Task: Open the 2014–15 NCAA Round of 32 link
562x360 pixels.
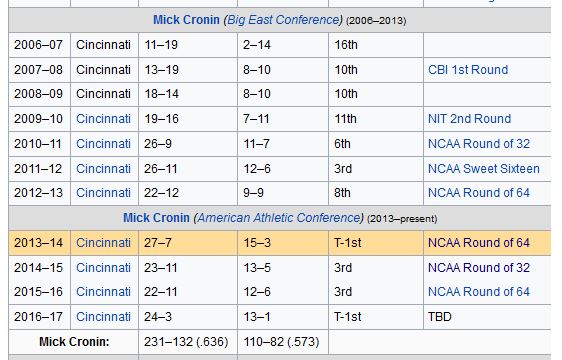Action: 479,268
